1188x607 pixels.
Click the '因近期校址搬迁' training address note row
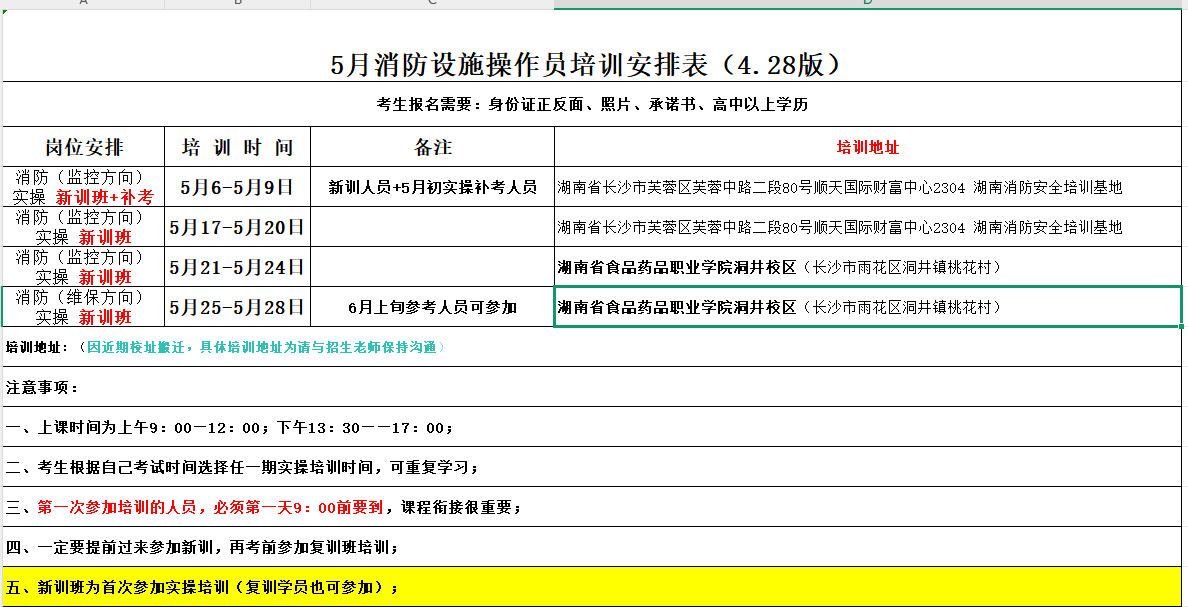point(592,347)
